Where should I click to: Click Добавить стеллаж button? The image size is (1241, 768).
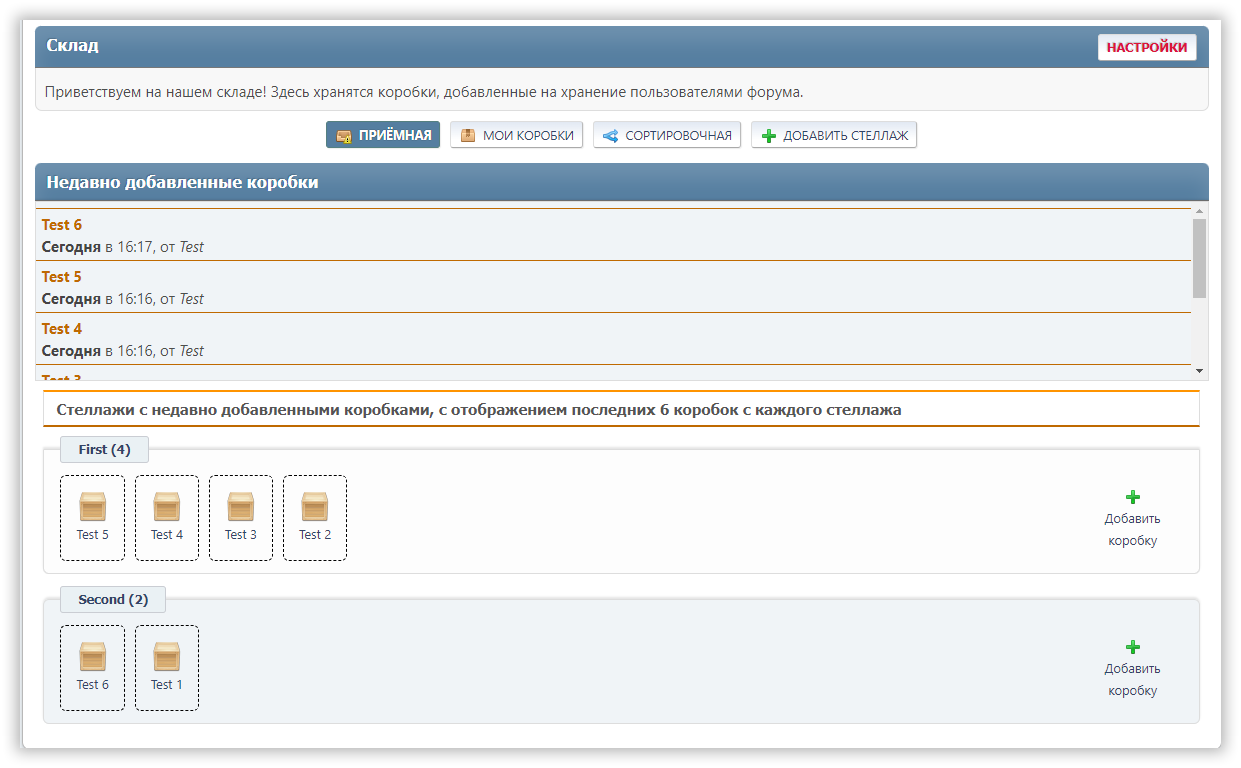[x=834, y=135]
